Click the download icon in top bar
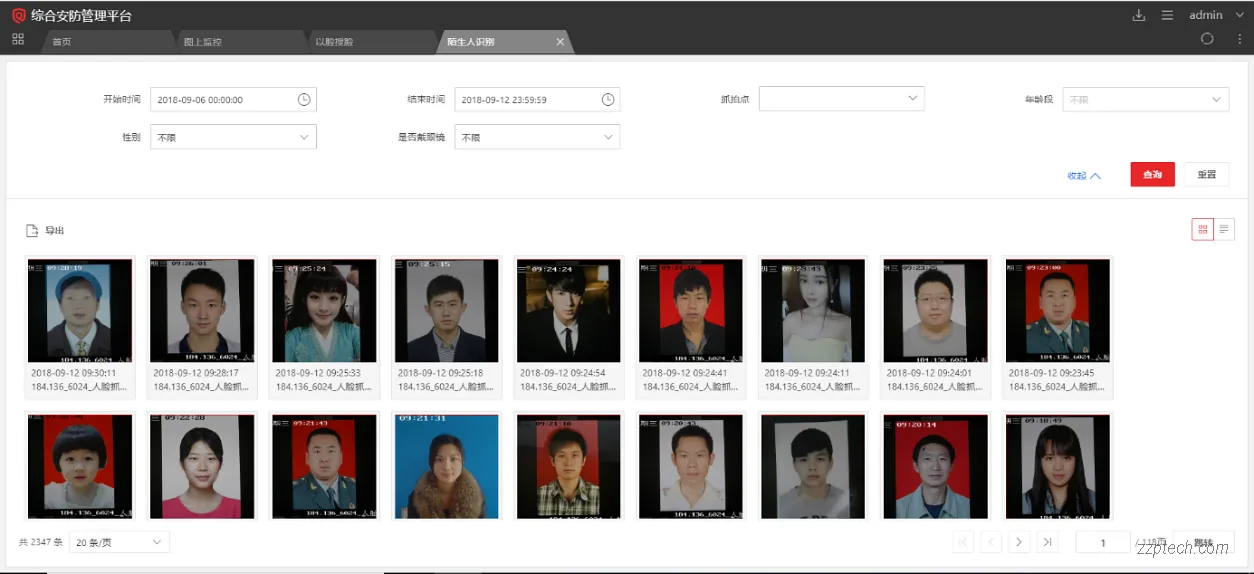The width and height of the screenshot is (1254, 574). click(1138, 15)
